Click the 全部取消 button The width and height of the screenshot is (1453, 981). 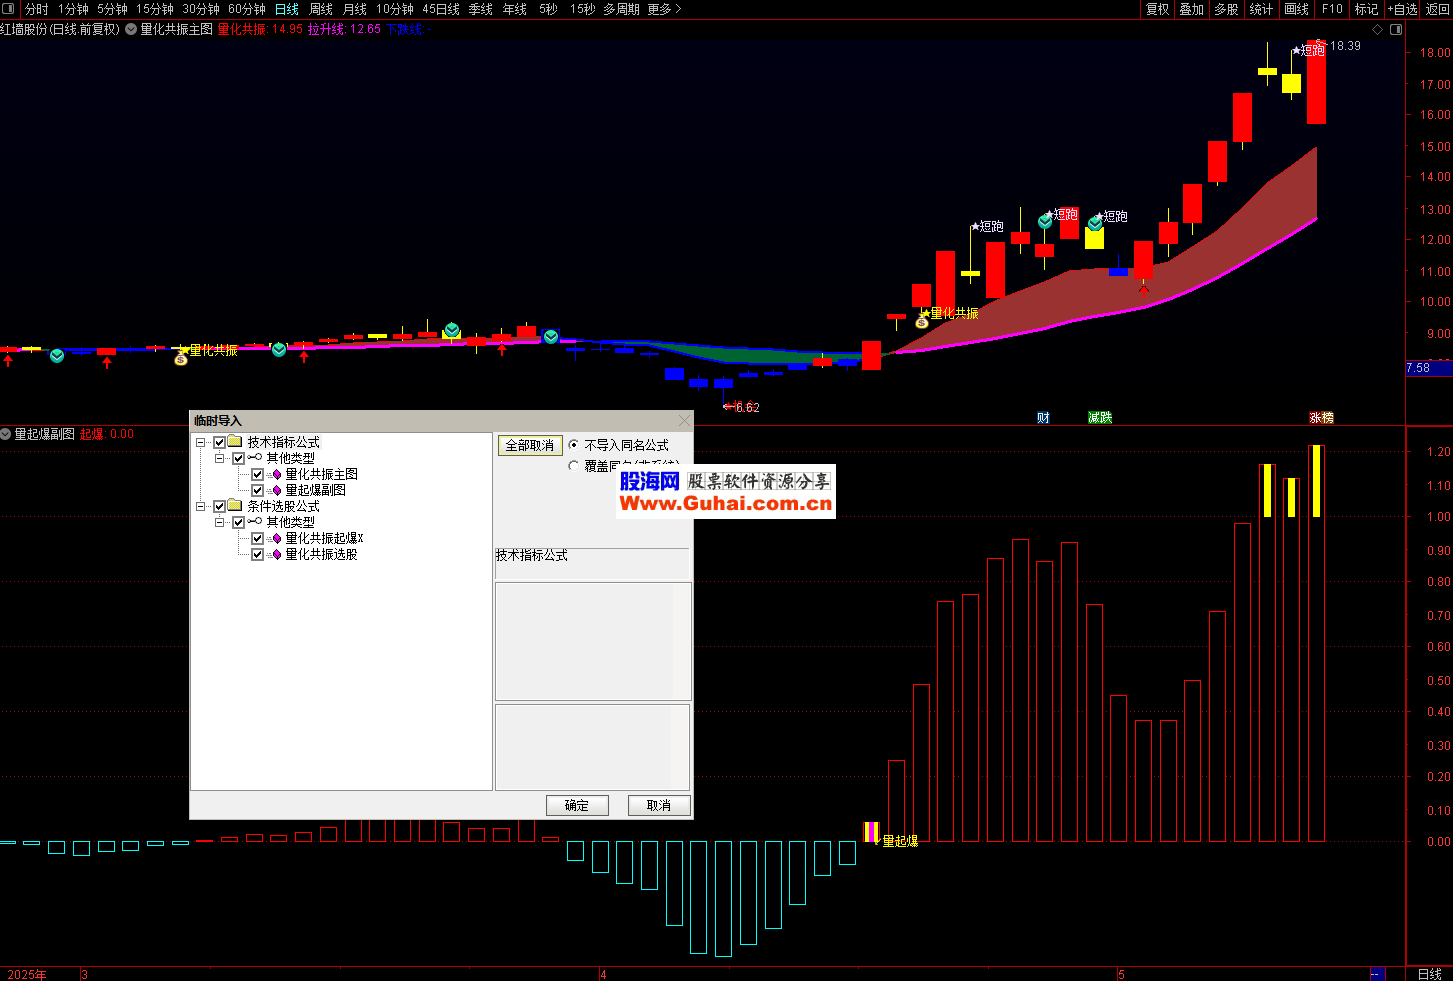click(530, 445)
